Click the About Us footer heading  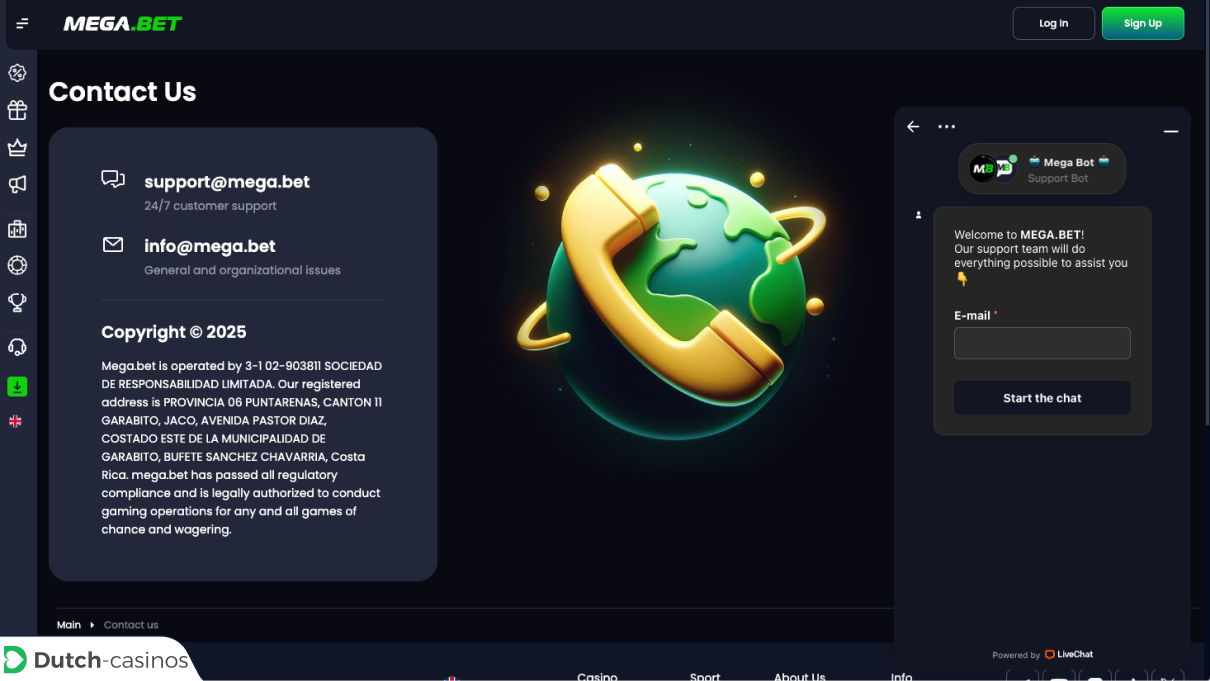(x=799, y=676)
